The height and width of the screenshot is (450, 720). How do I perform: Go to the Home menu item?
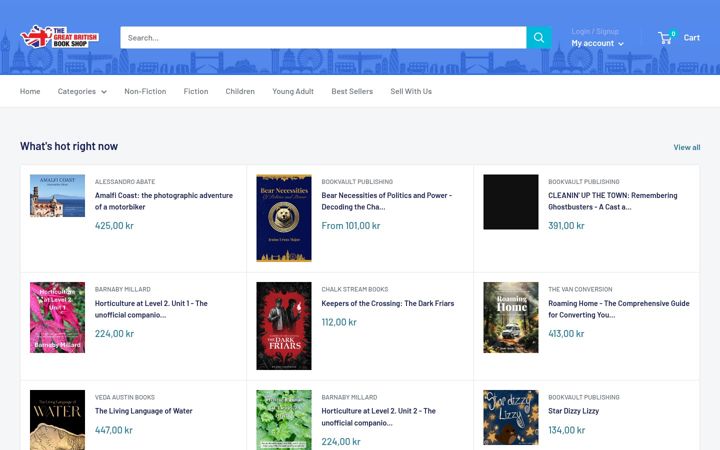coord(30,91)
